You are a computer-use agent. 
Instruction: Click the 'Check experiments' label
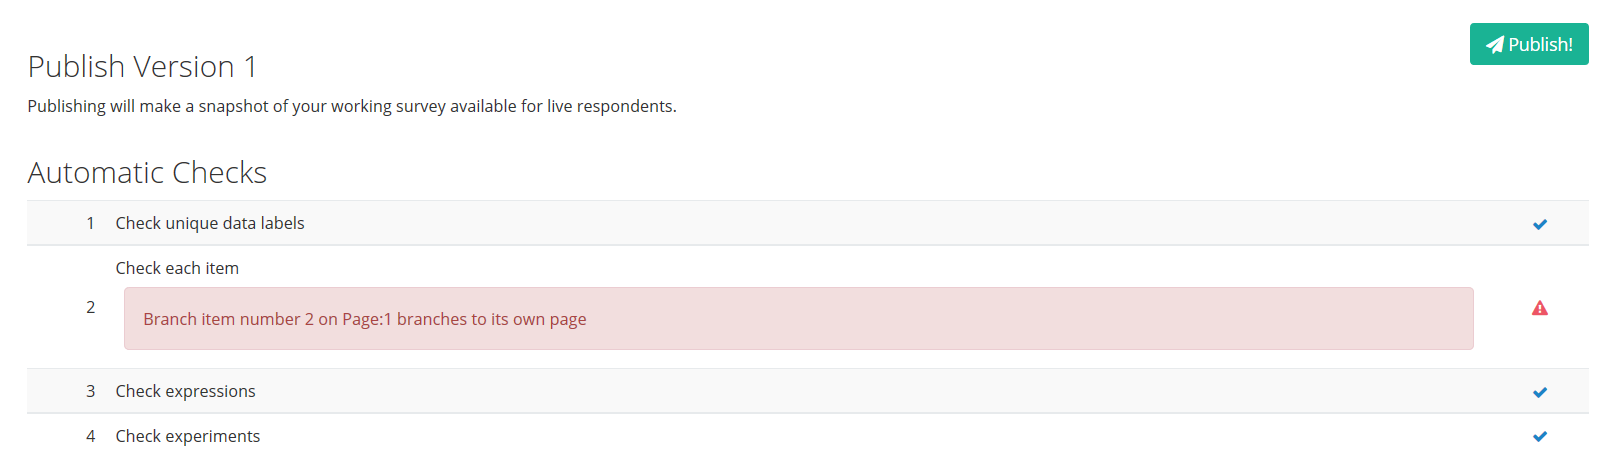[x=187, y=436]
